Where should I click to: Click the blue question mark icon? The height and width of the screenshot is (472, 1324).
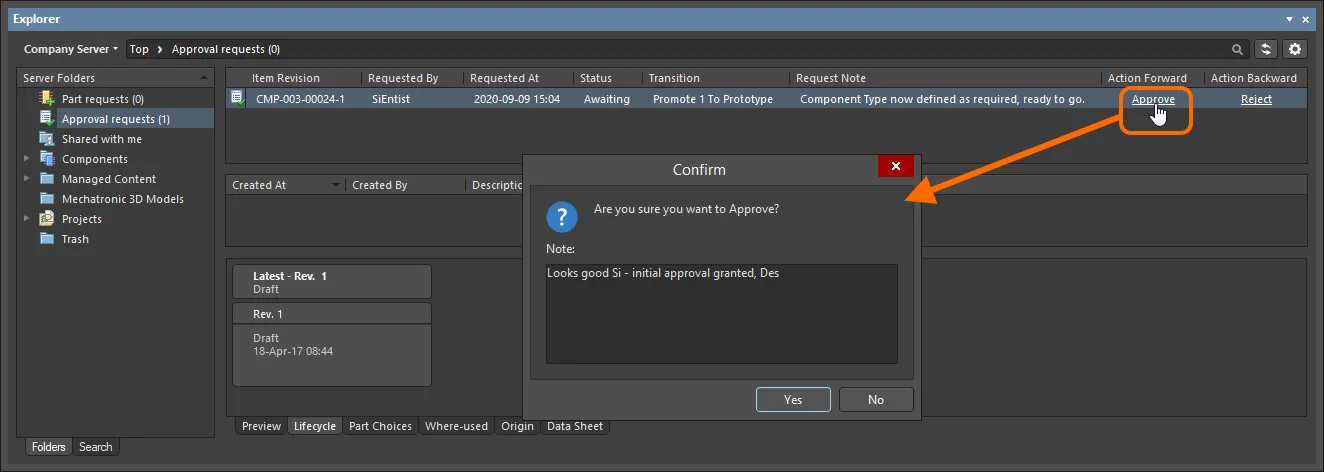pyautogui.click(x=563, y=217)
